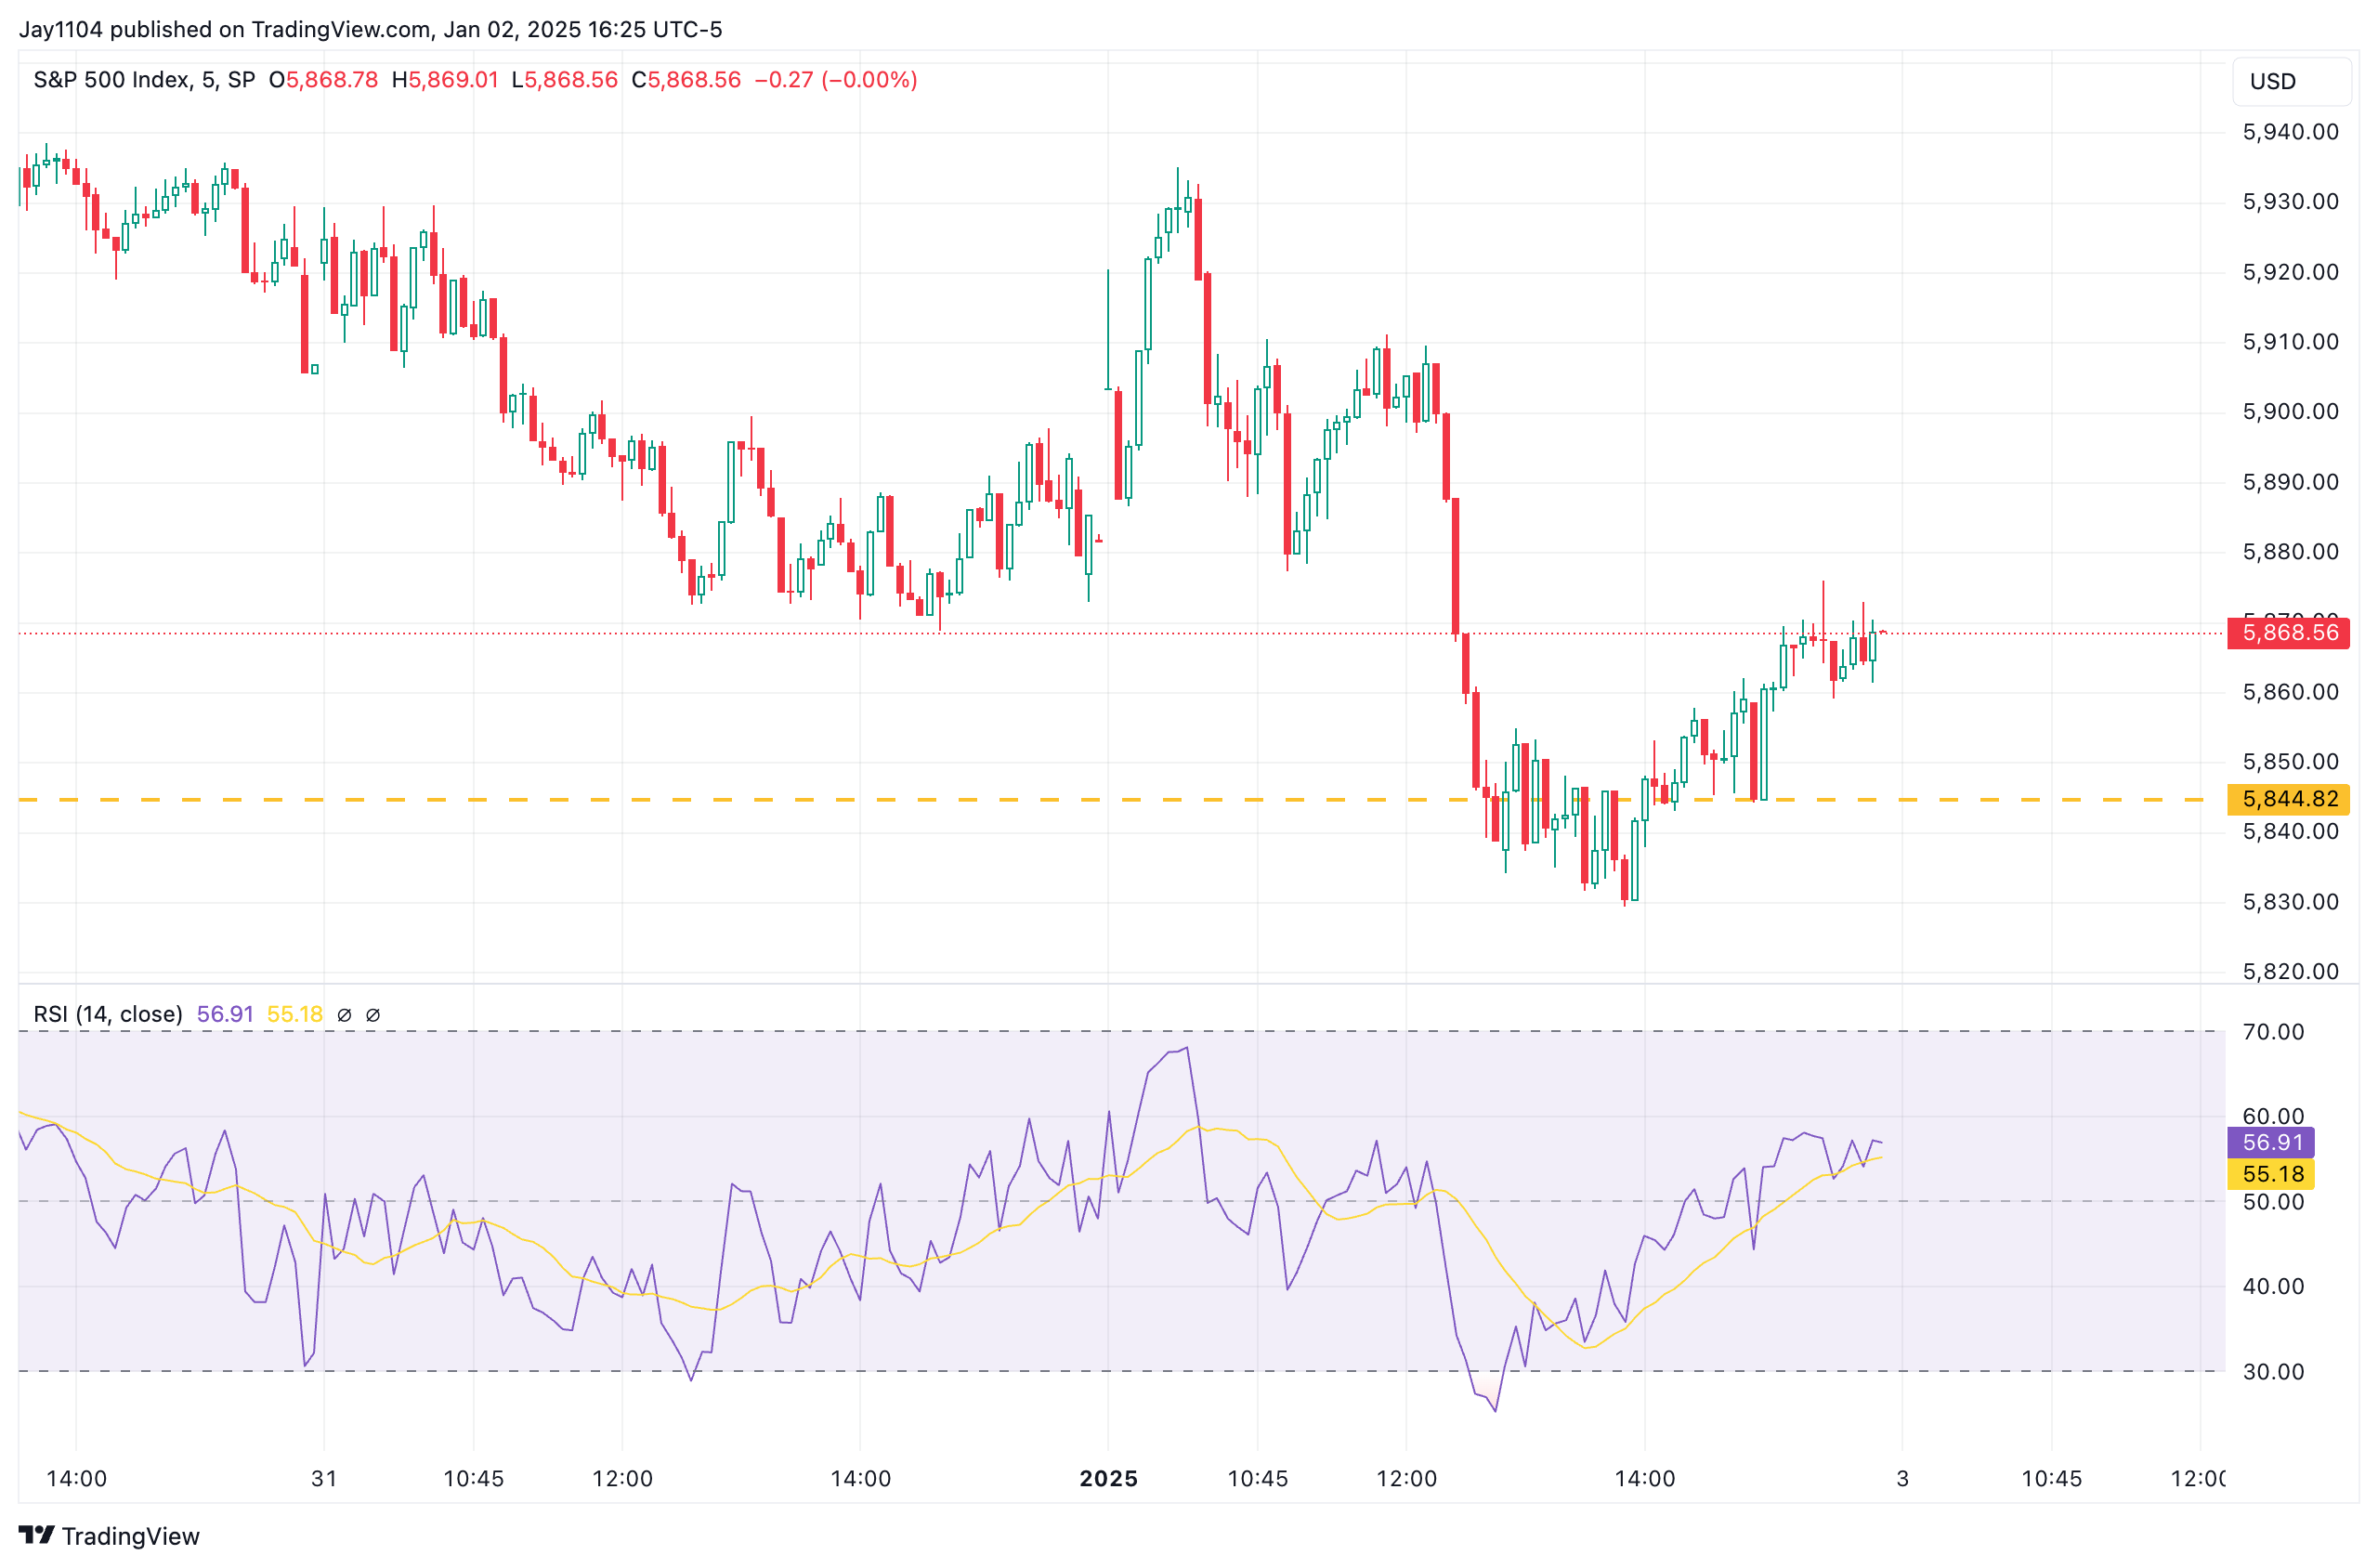Image resolution: width=2378 pixels, height=1568 pixels.
Task: Click the high value H5,869.01
Action: pos(445,80)
